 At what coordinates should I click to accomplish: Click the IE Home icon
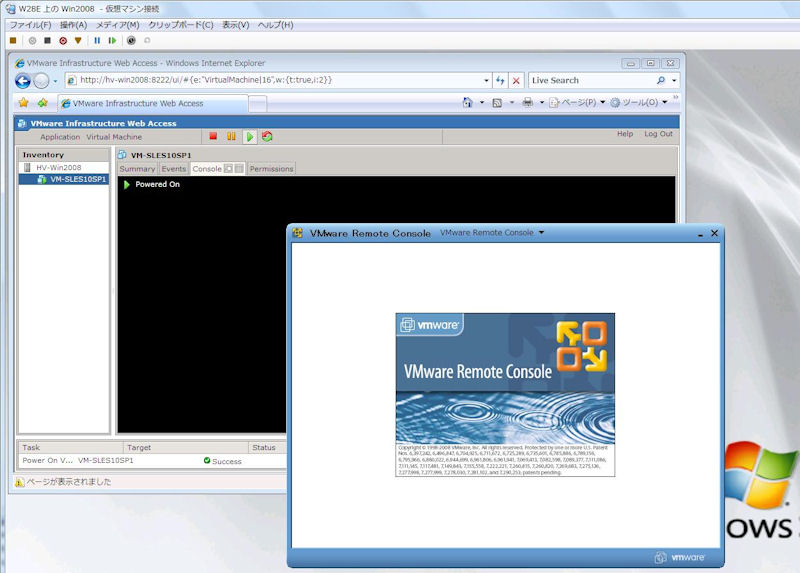[467, 103]
